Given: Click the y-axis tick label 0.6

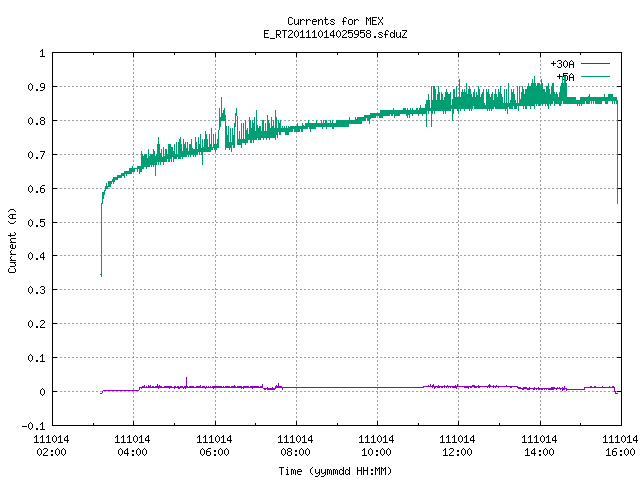Looking at the screenshot, I should coord(36,189).
